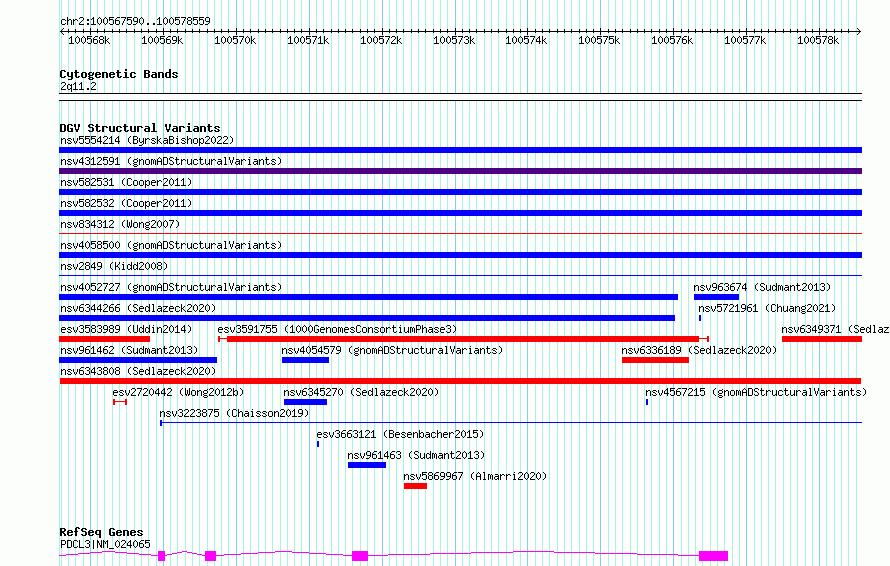Screen dimensions: 890x566
Task: Click the DGV Structural Variants track title
Action: point(140,128)
